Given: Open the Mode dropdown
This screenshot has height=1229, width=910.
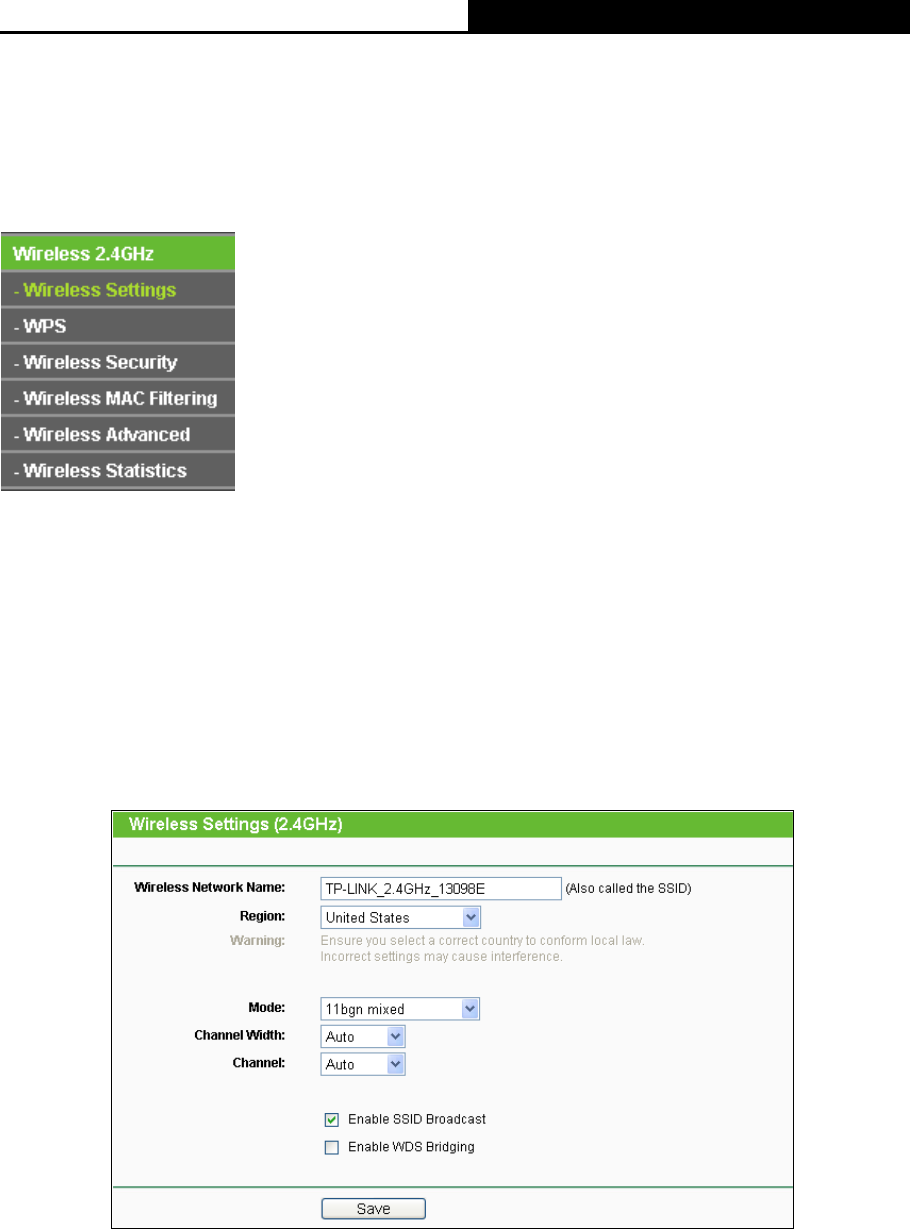Looking at the screenshot, I should [401, 1009].
